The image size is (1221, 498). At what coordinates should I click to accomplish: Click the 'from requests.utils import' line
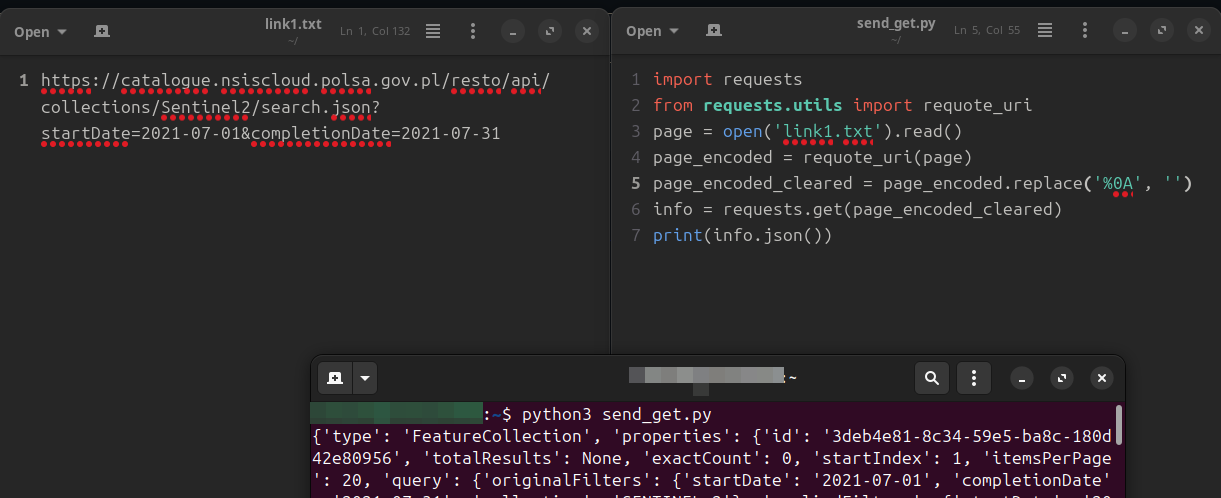[842, 105]
